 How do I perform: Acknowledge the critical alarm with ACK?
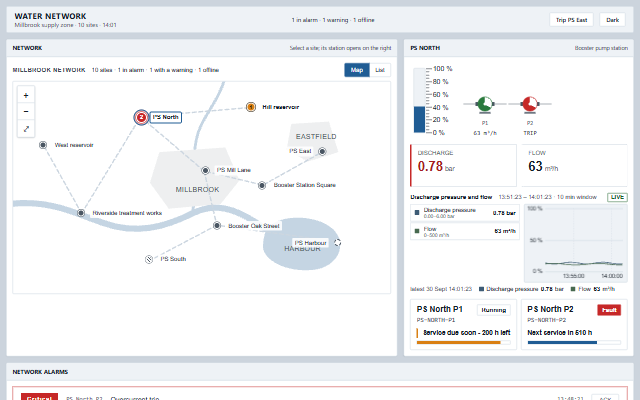coord(605,398)
